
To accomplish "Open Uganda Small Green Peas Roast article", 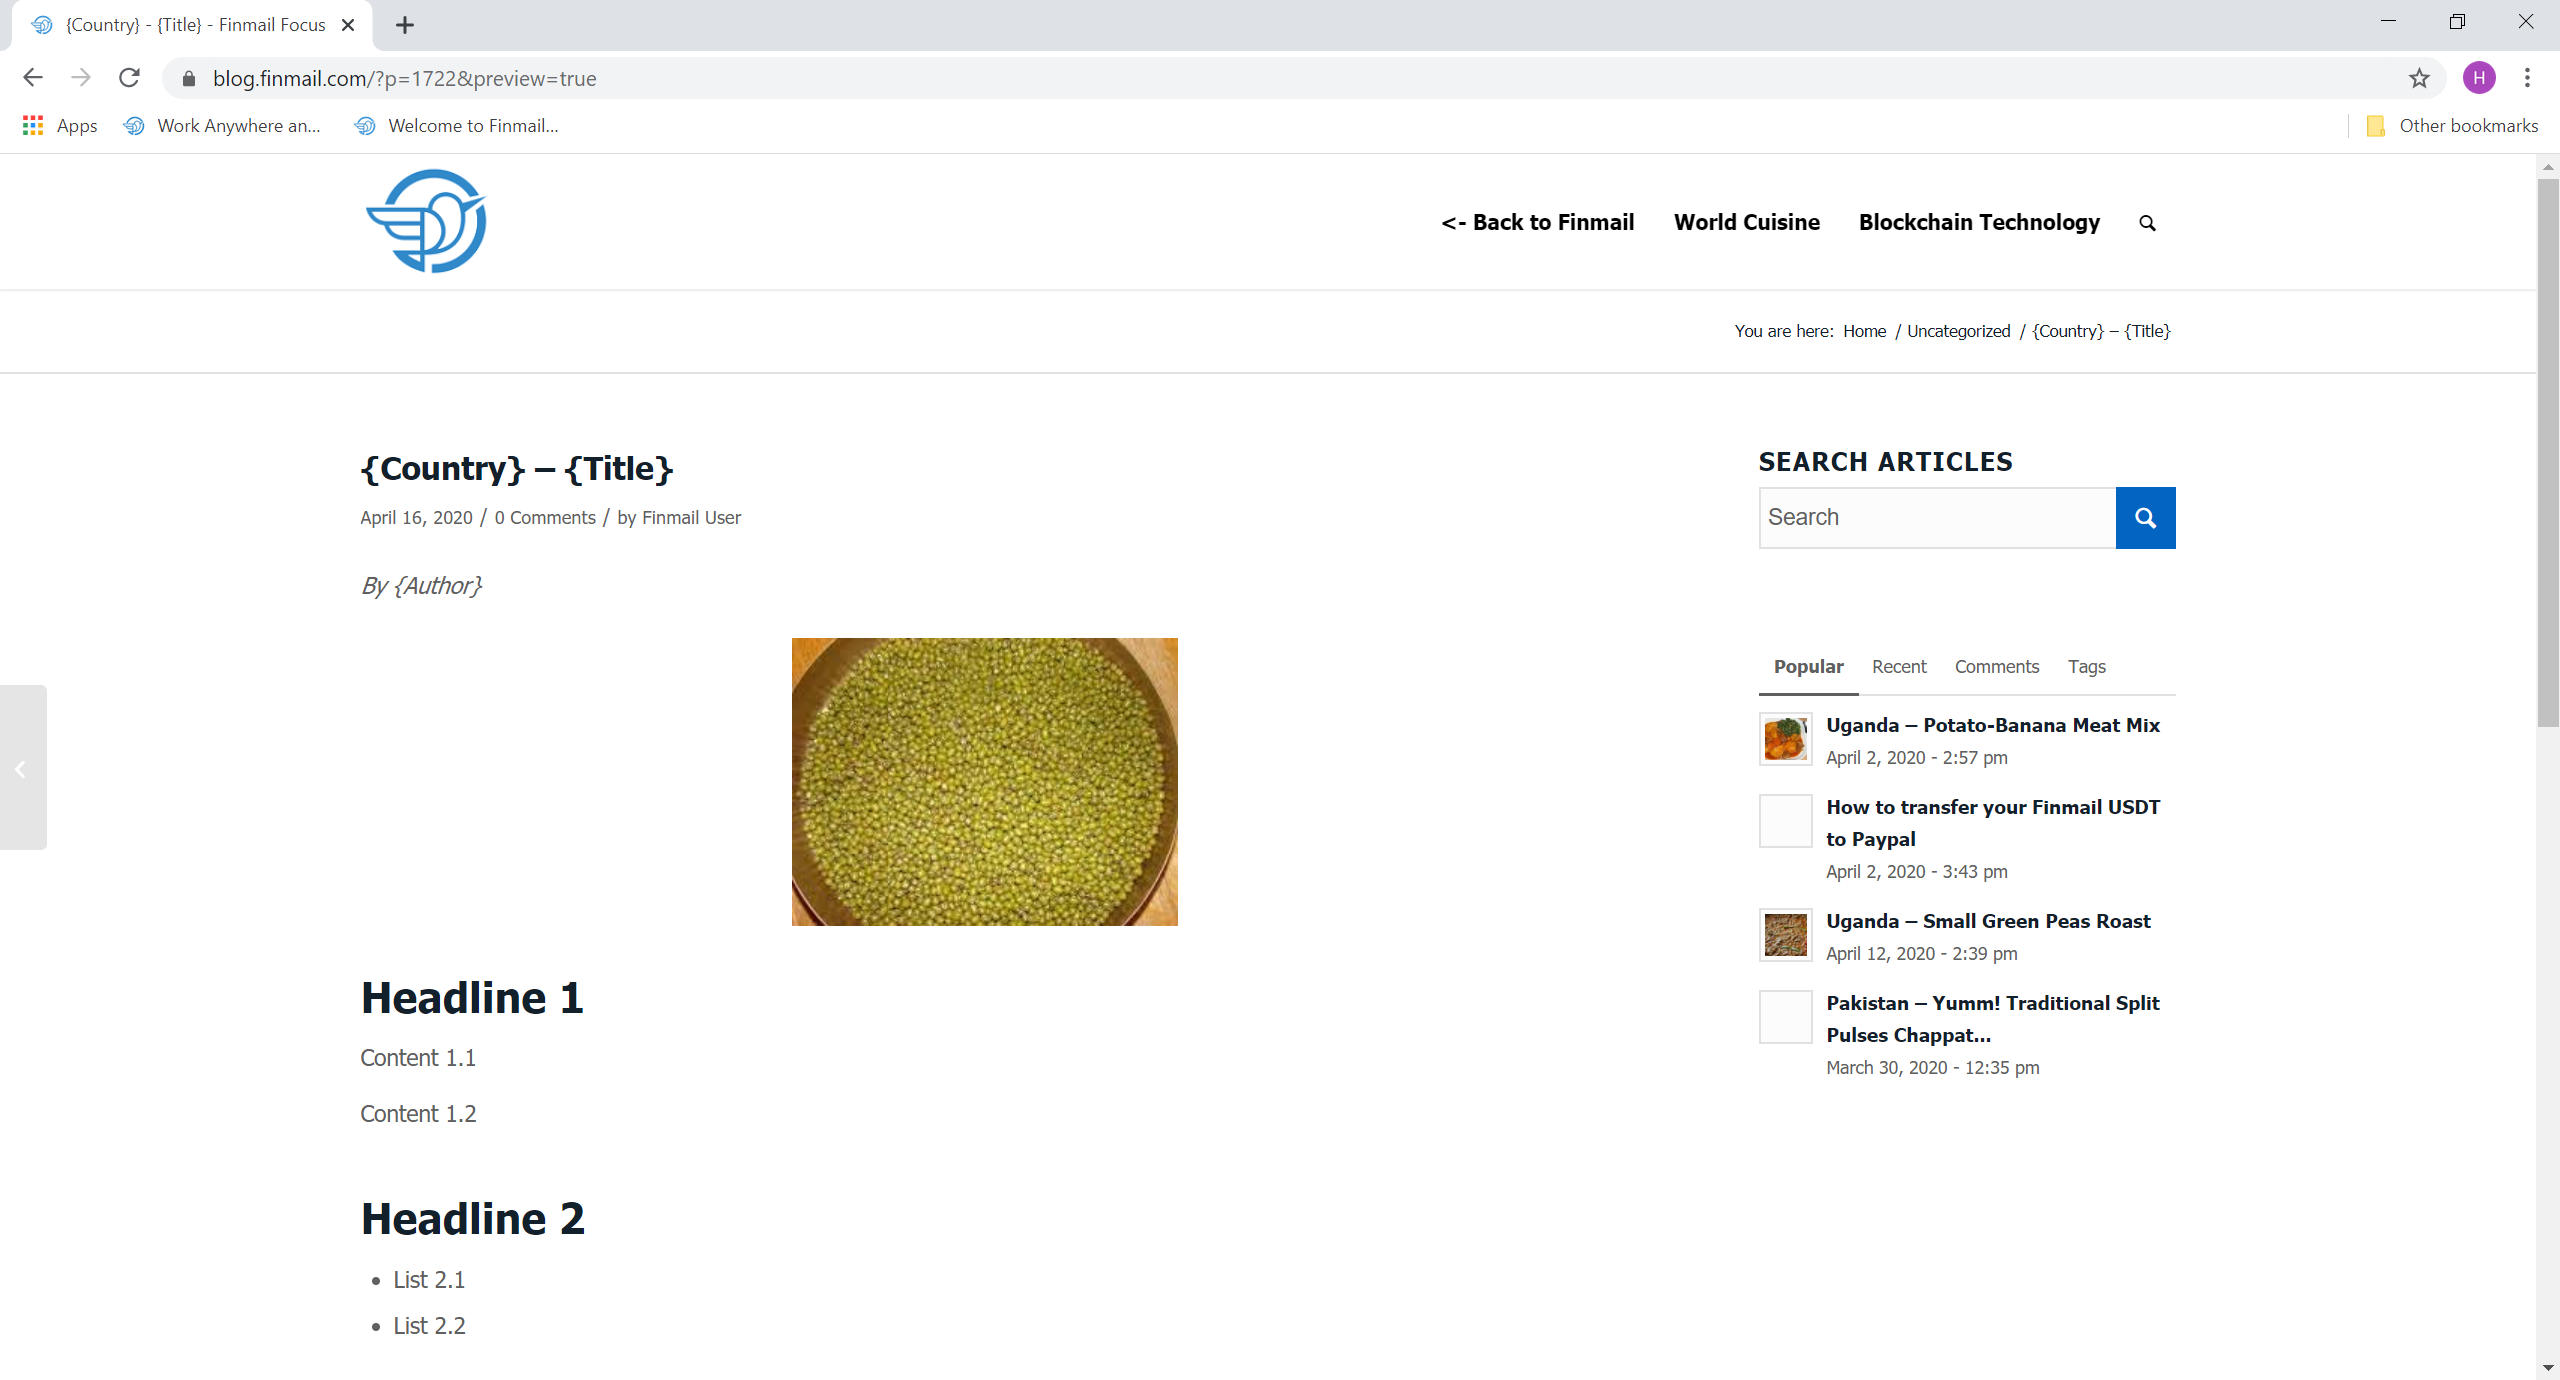I will tap(1988, 921).
